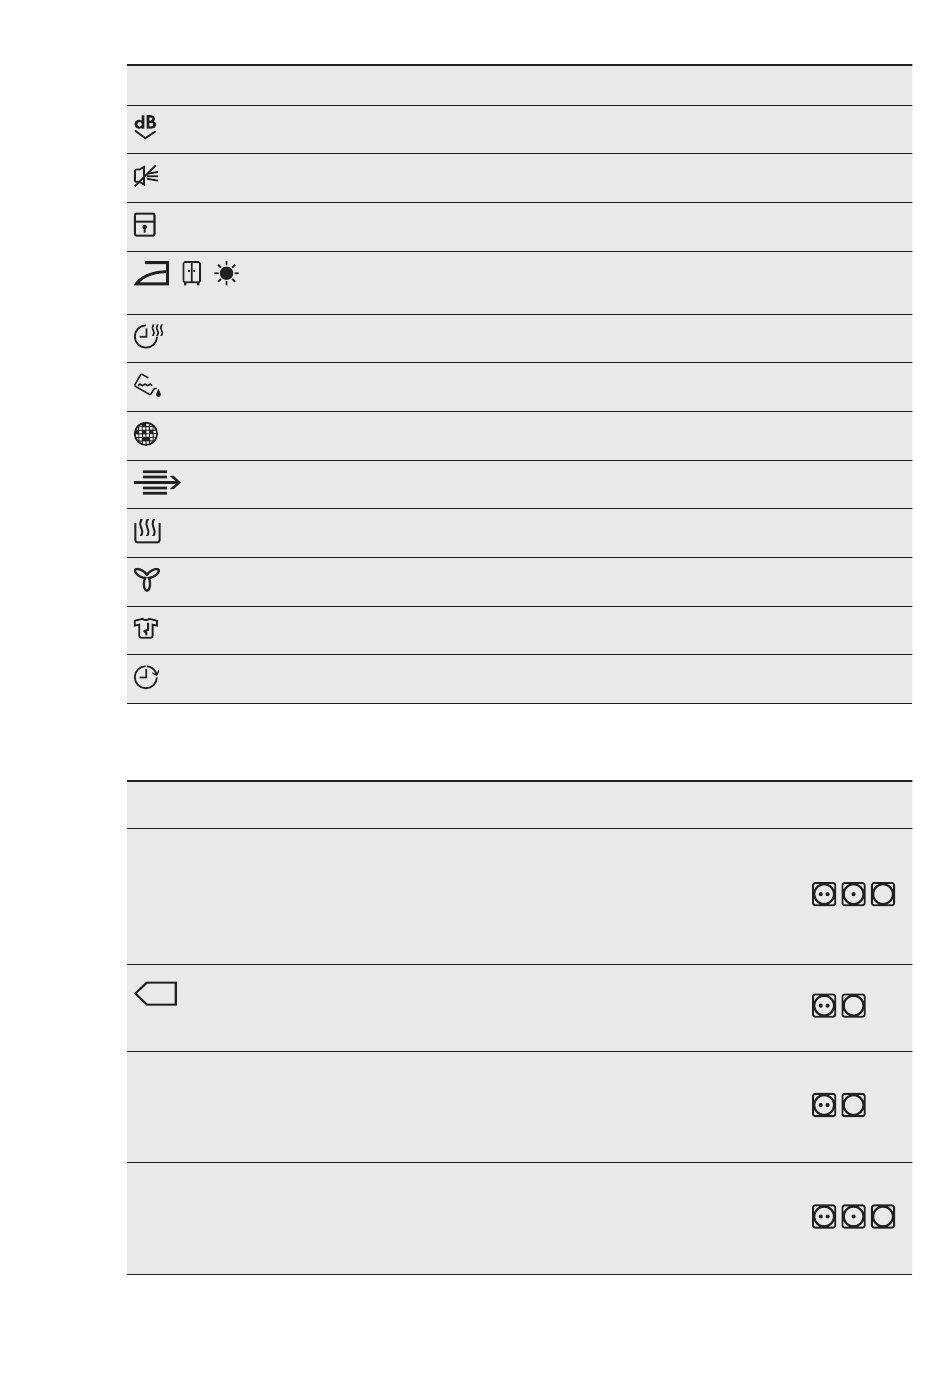Viewport: 950px width, 1374px height.
Task: Click the two-dot tumble dry symbol beside the tag icon
Action: coord(824,1007)
